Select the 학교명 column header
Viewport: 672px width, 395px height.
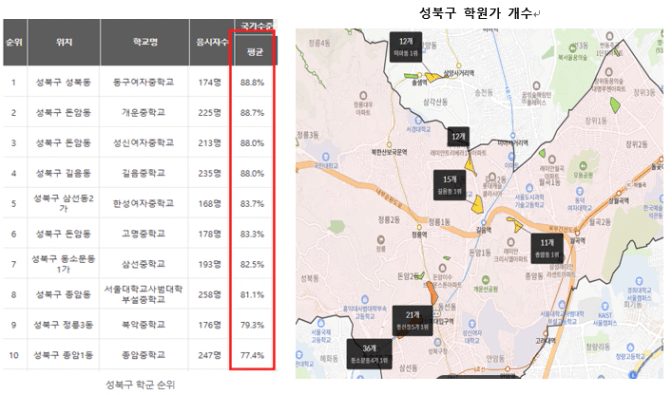tap(145, 42)
